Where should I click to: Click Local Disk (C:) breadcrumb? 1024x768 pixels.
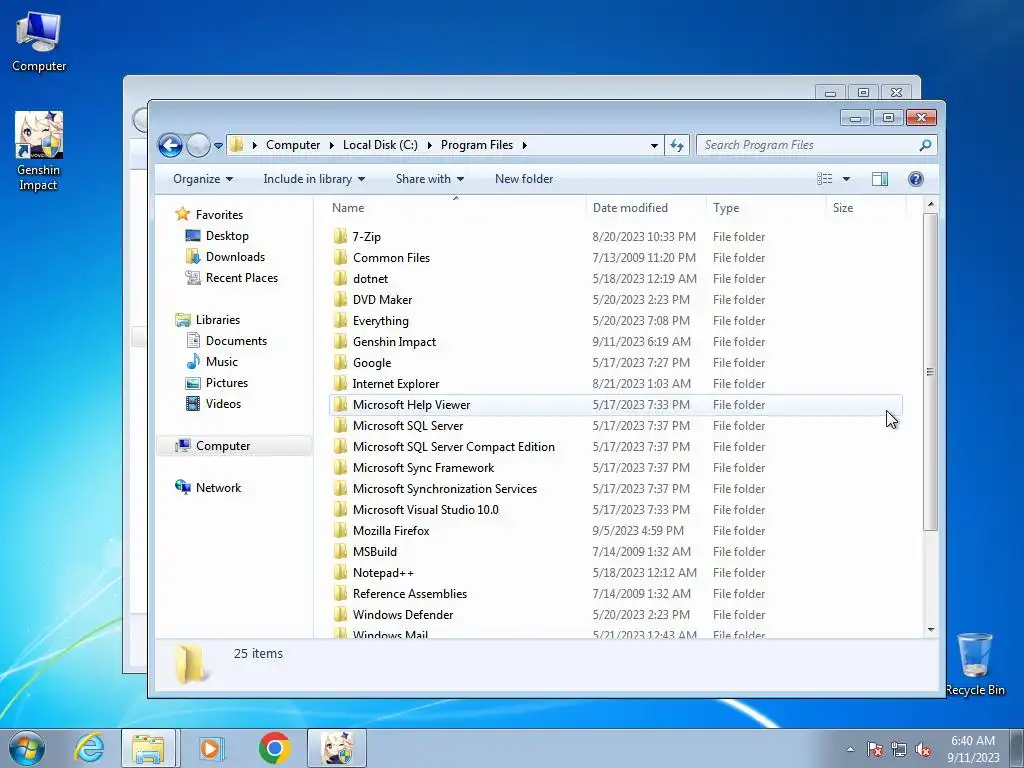pos(380,145)
